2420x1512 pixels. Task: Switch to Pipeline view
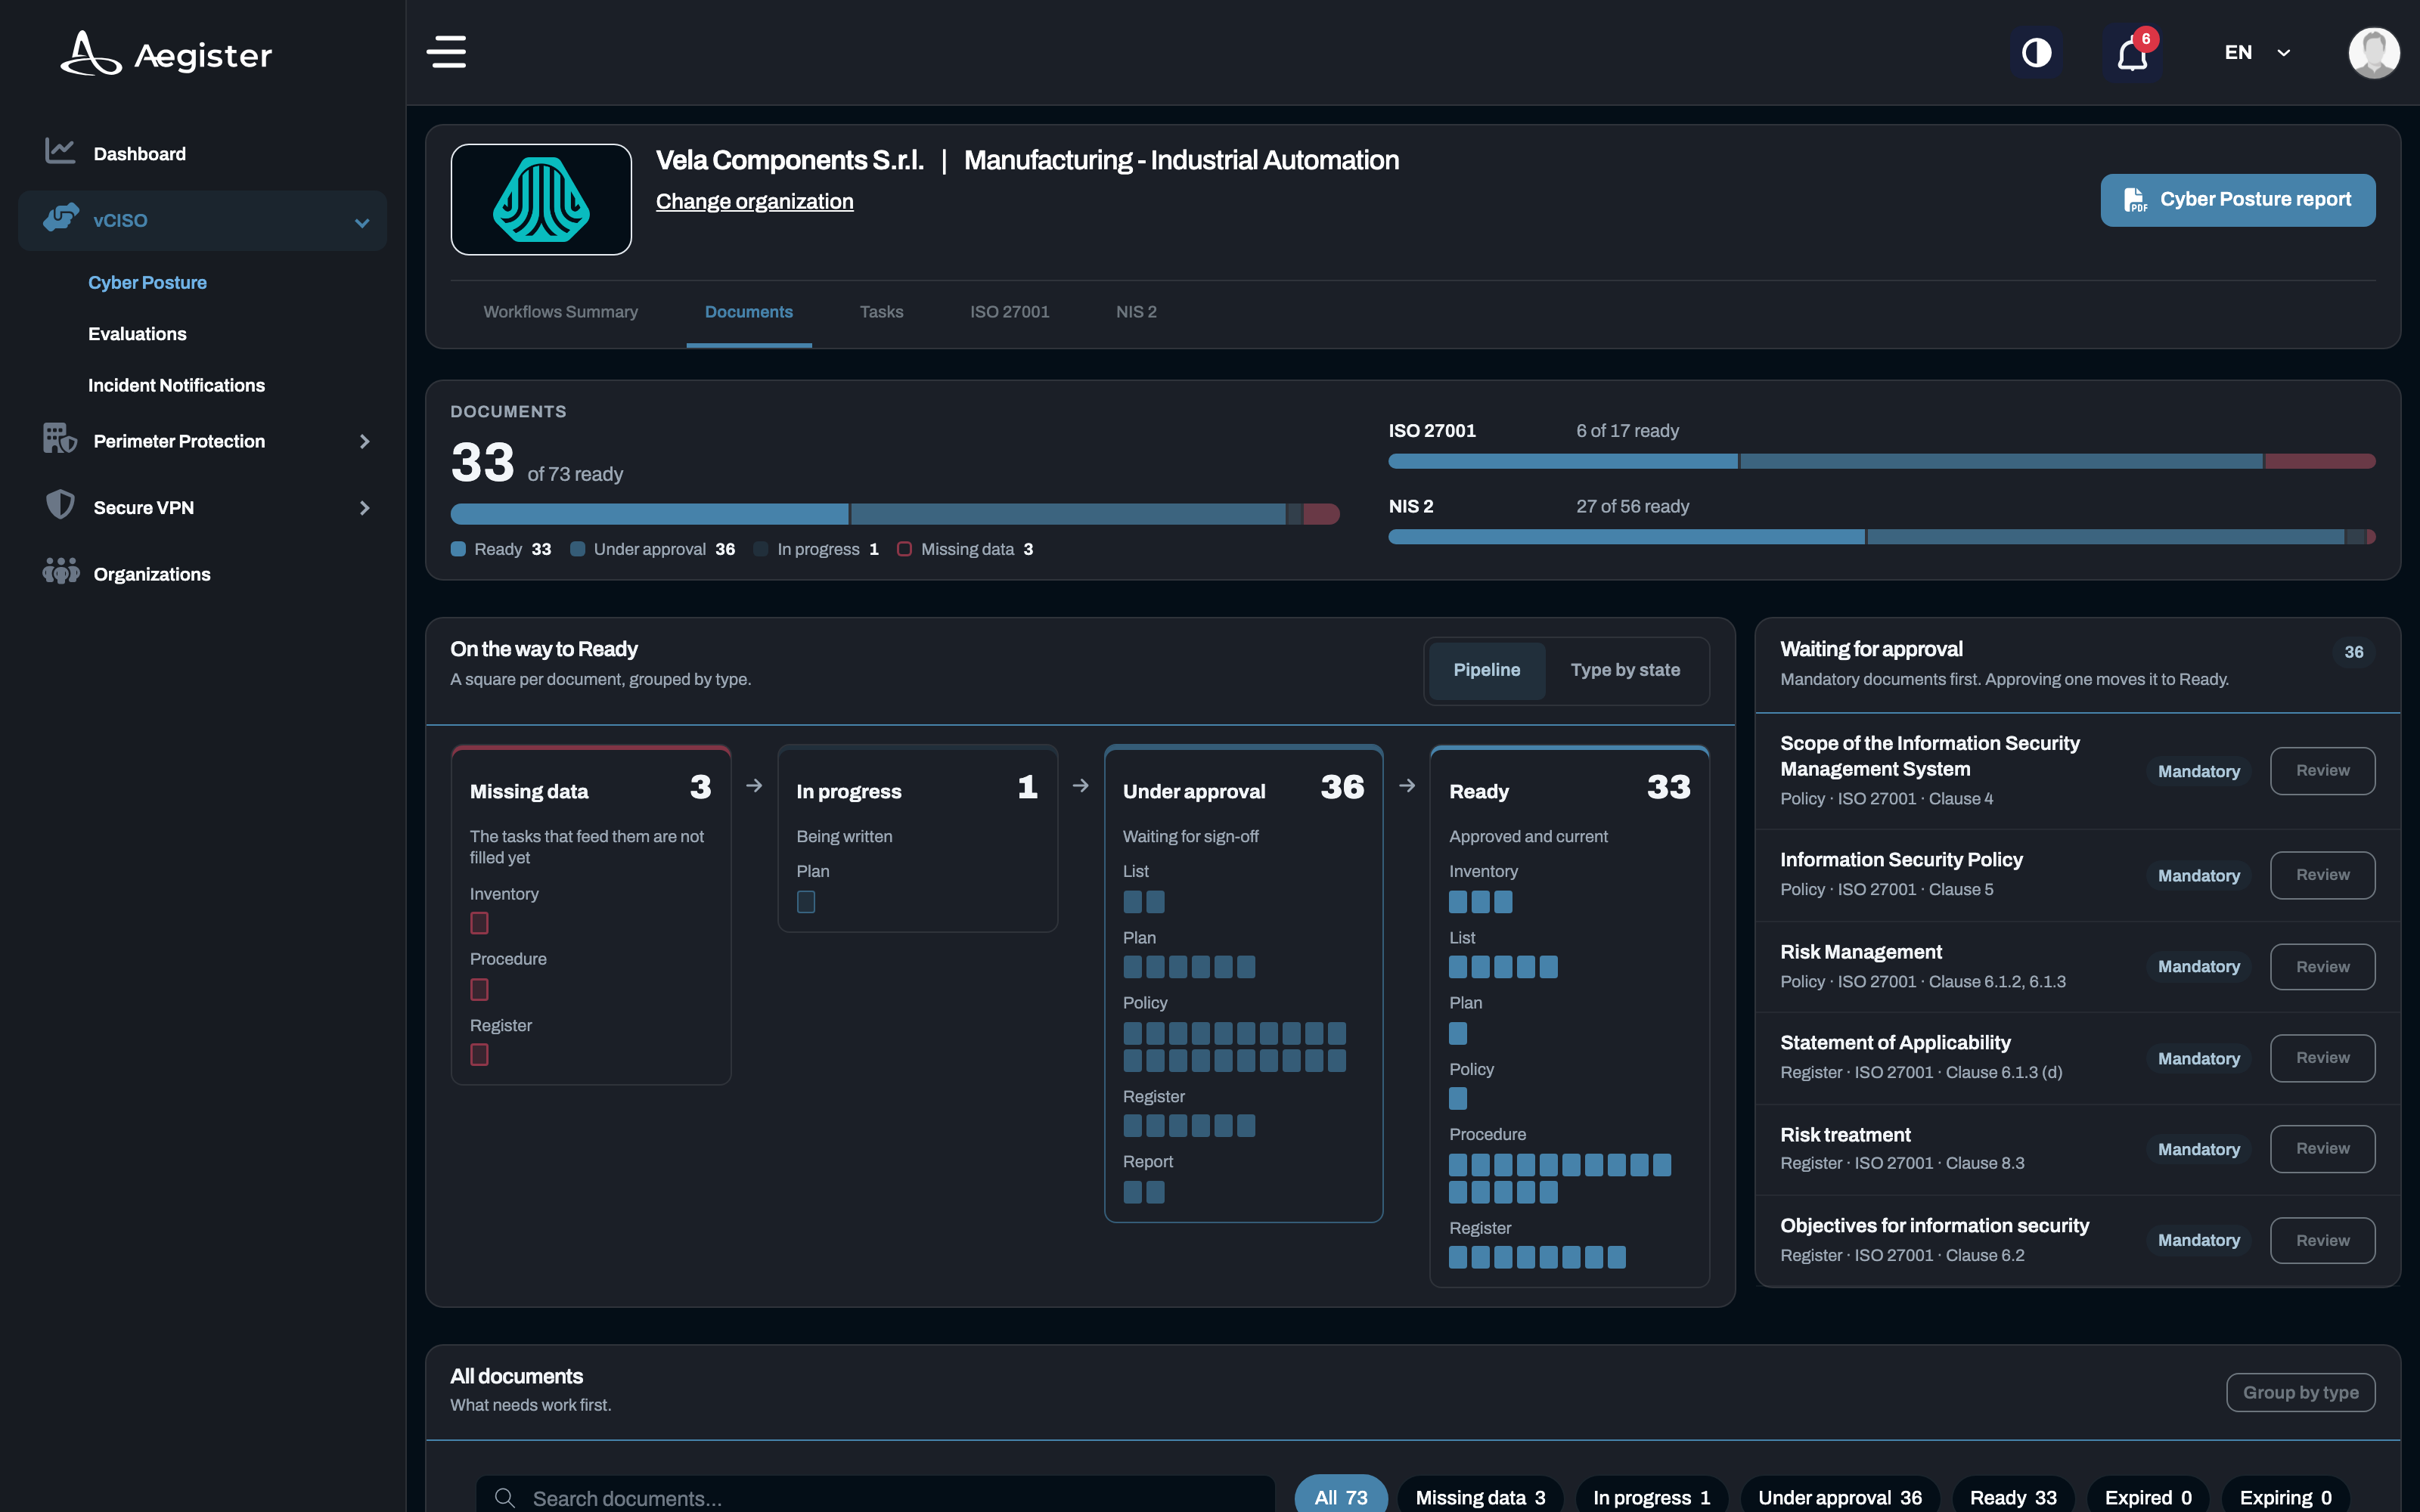point(1486,670)
